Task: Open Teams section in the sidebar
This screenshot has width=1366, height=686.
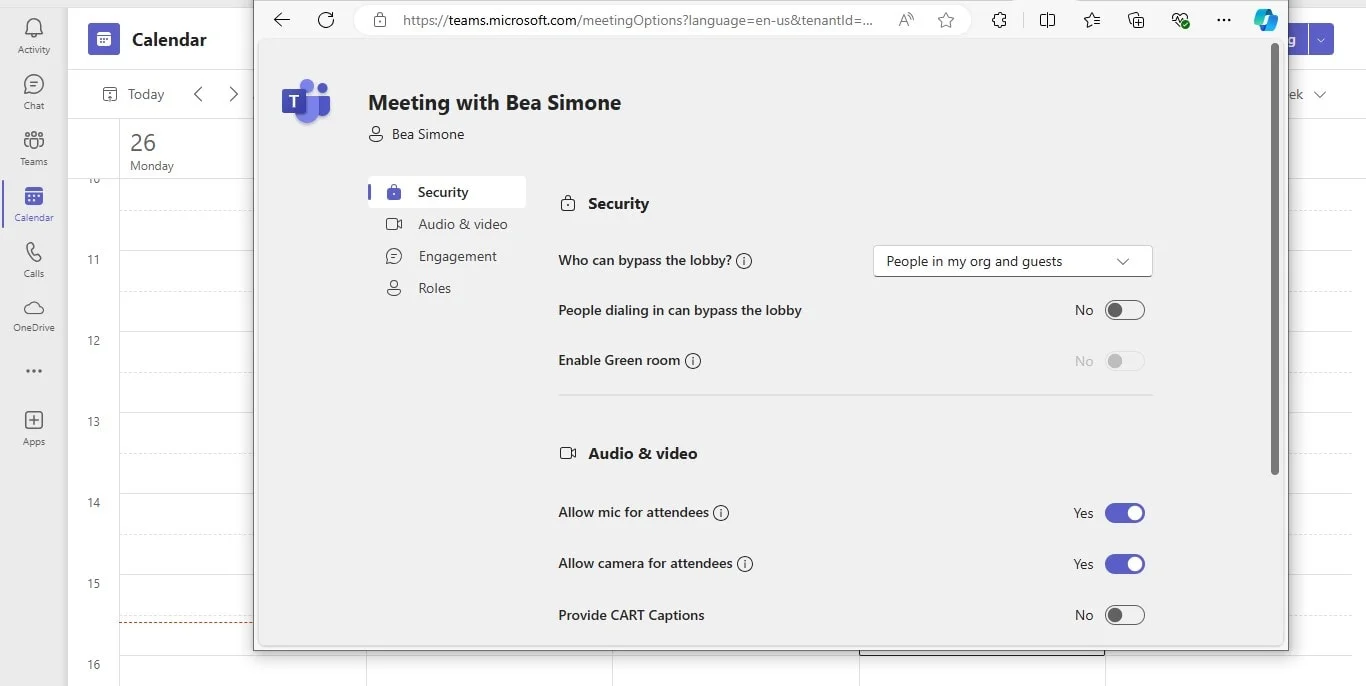Action: click(34, 148)
